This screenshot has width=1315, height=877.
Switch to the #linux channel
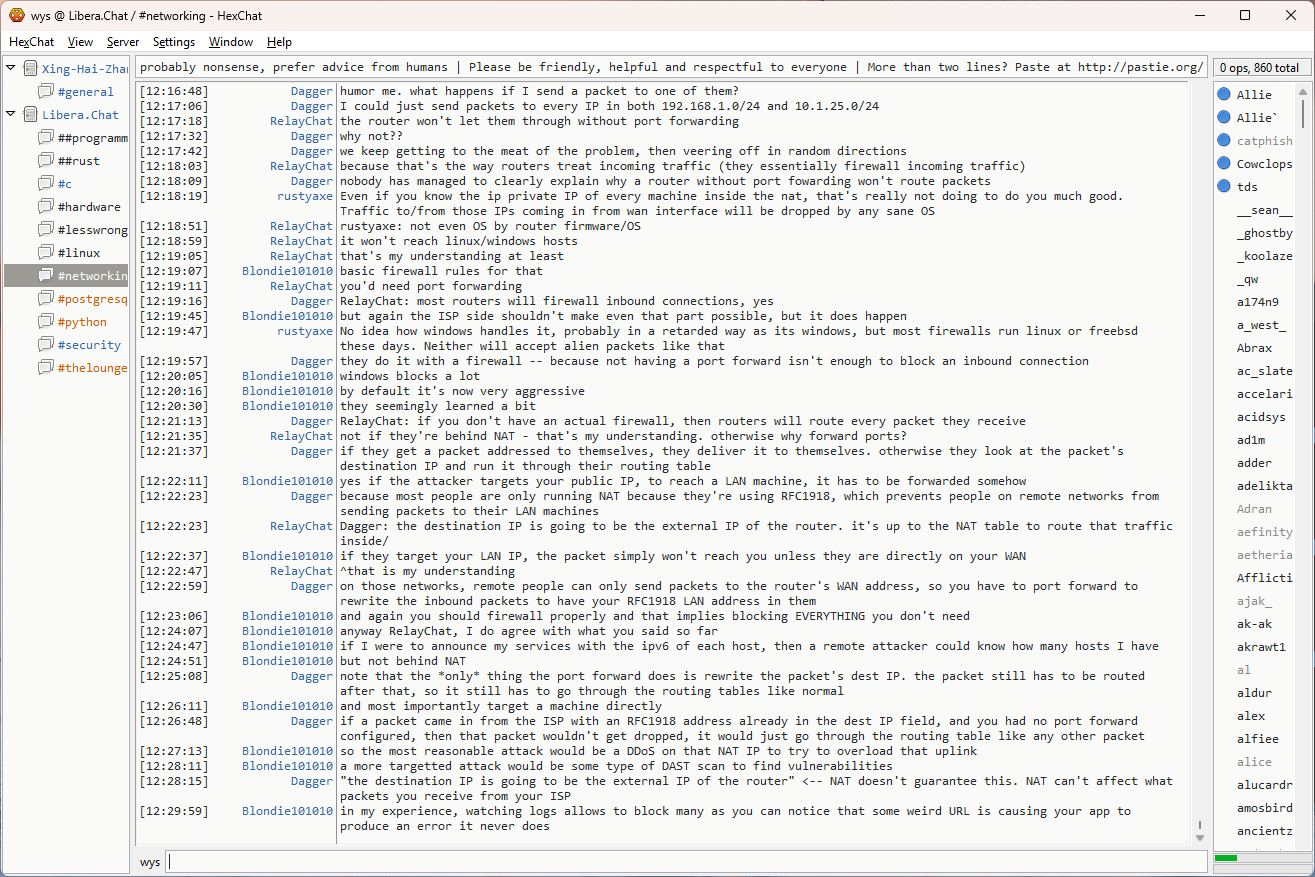[x=78, y=253]
